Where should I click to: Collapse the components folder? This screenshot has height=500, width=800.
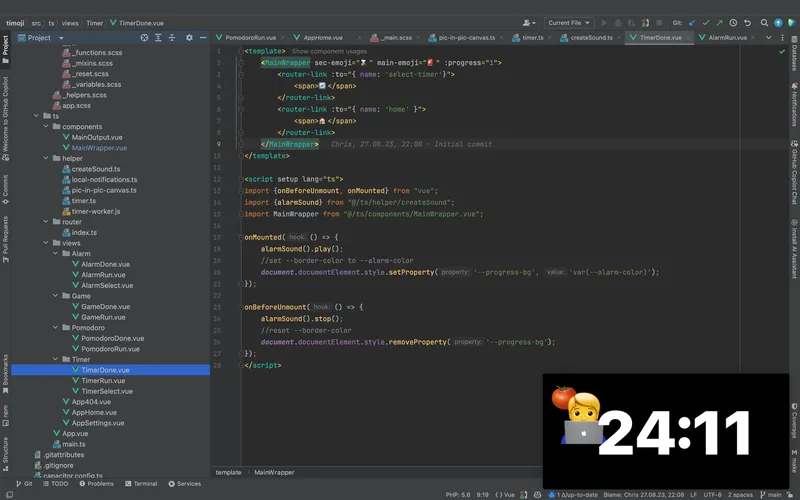(x=46, y=126)
